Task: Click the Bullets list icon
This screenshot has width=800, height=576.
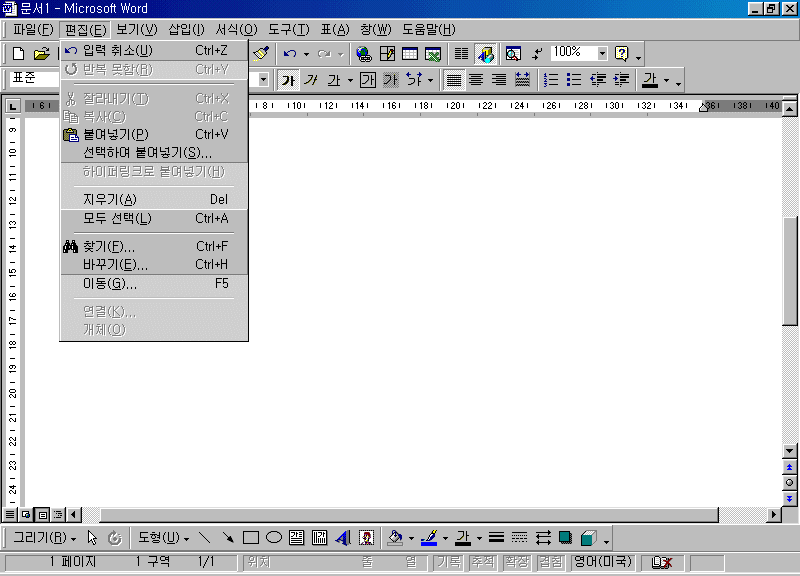Action: [574, 80]
